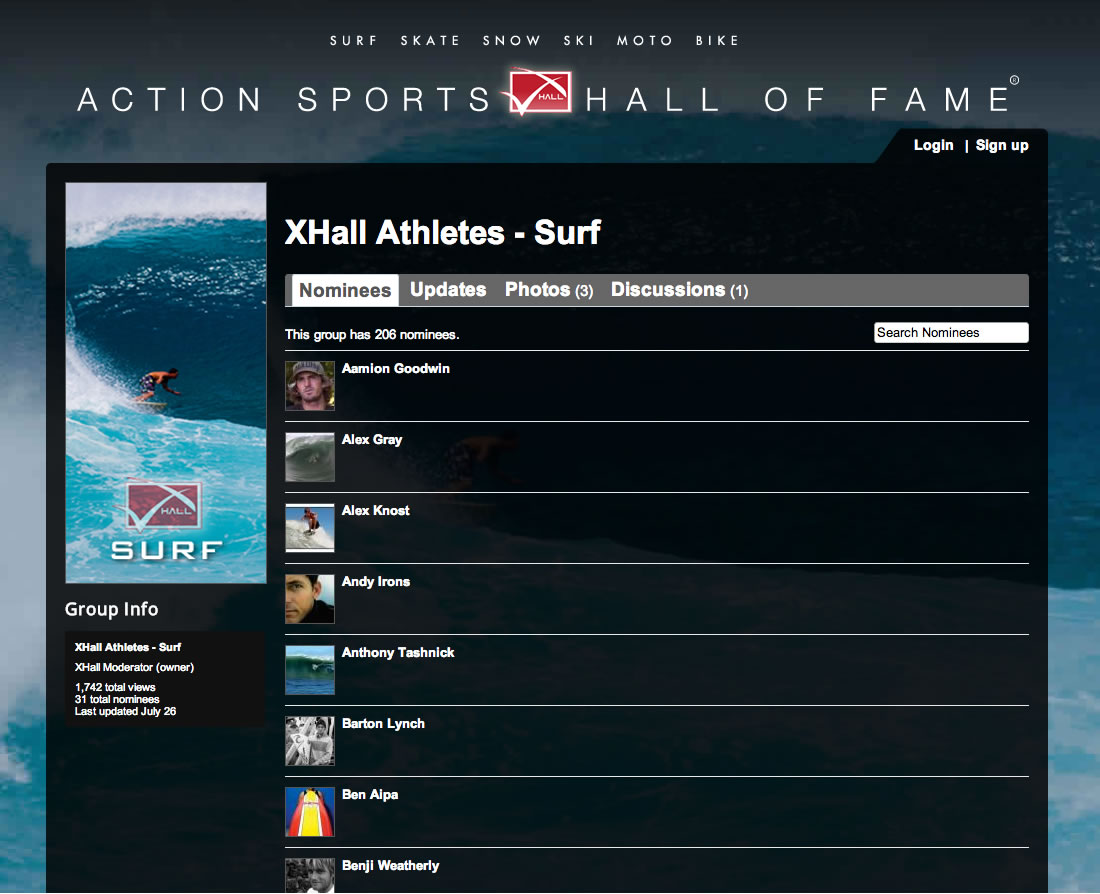Click the large Surf group banner image
This screenshot has width=1100, height=894.
(166, 383)
